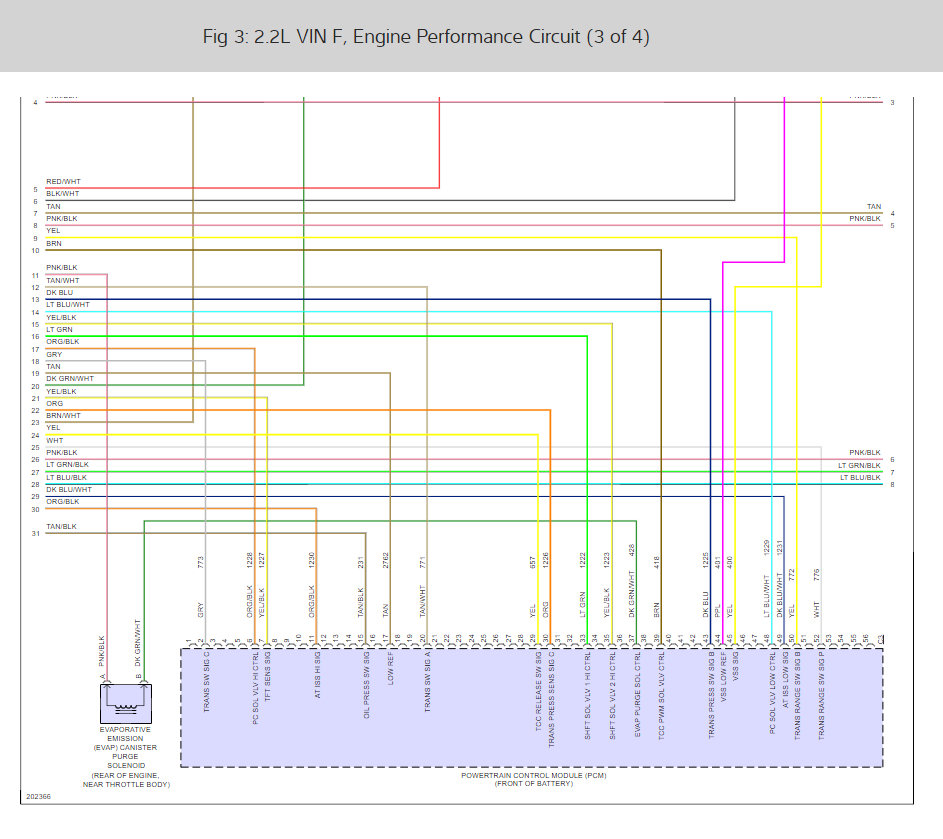943x839 pixels.
Task: Click the BRN/WHT wire label
Action: [x=63, y=416]
